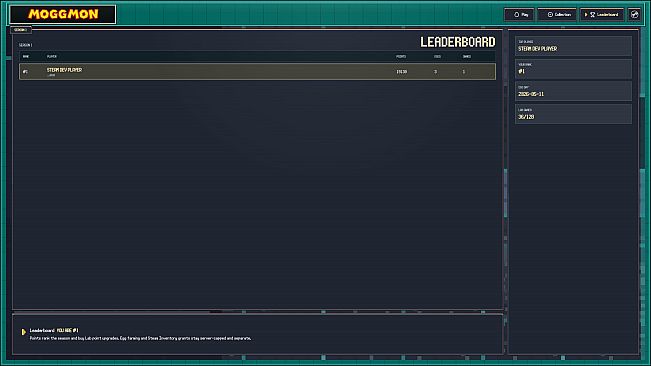Switch to the Collection tab

[557, 15]
